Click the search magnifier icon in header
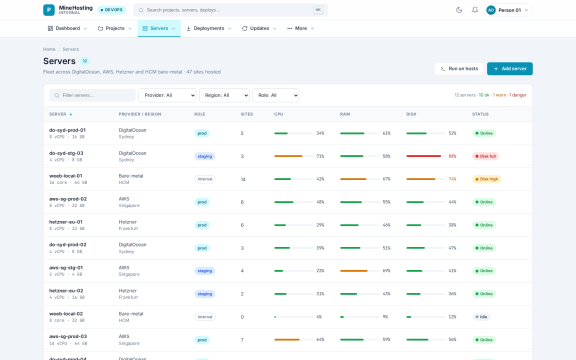 tap(141, 10)
